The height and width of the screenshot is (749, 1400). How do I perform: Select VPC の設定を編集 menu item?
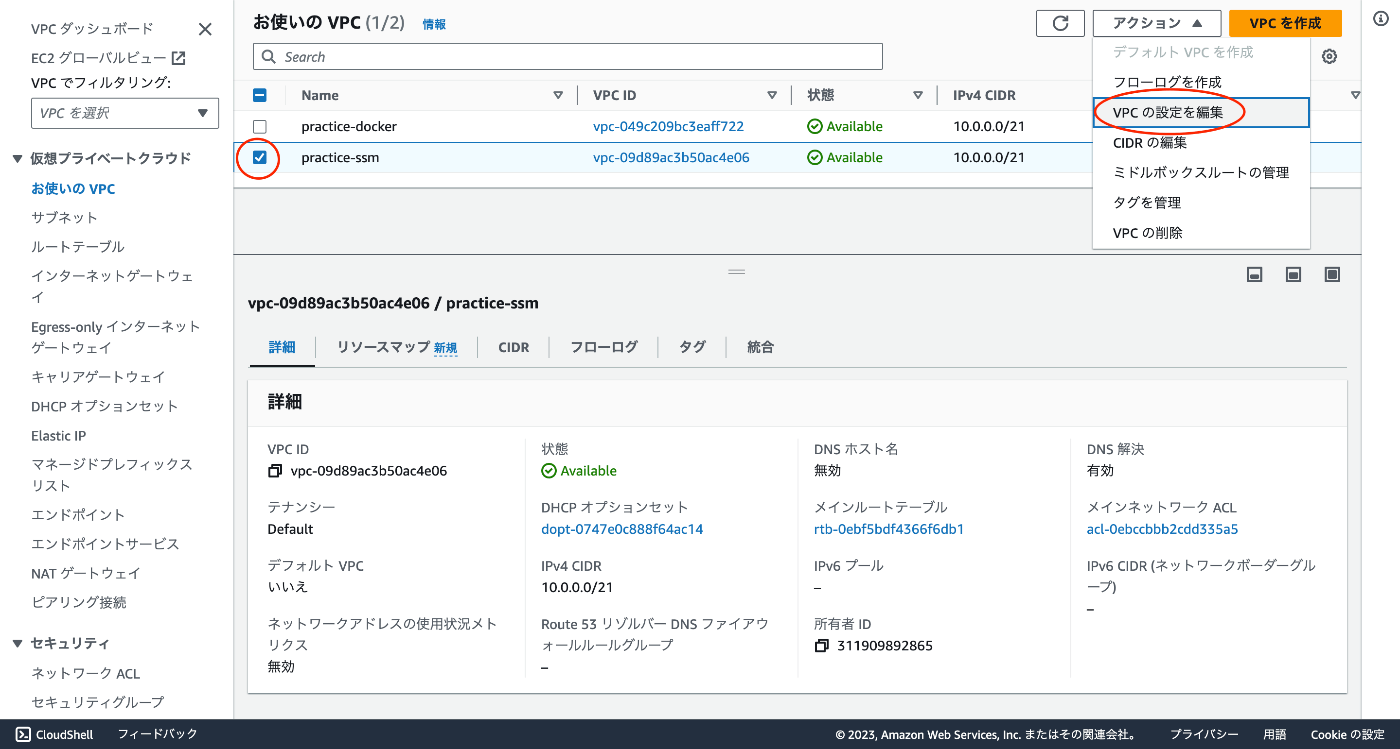point(1201,112)
